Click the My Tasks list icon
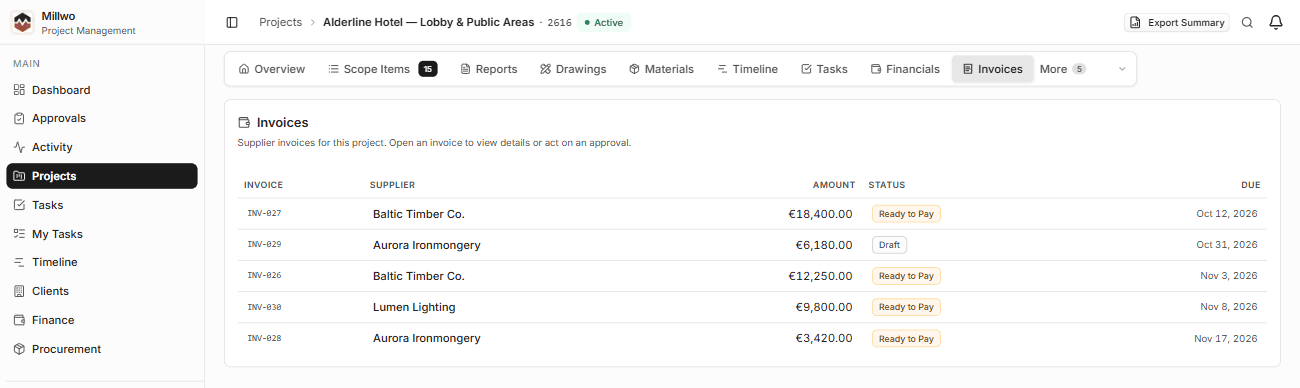 (x=19, y=234)
